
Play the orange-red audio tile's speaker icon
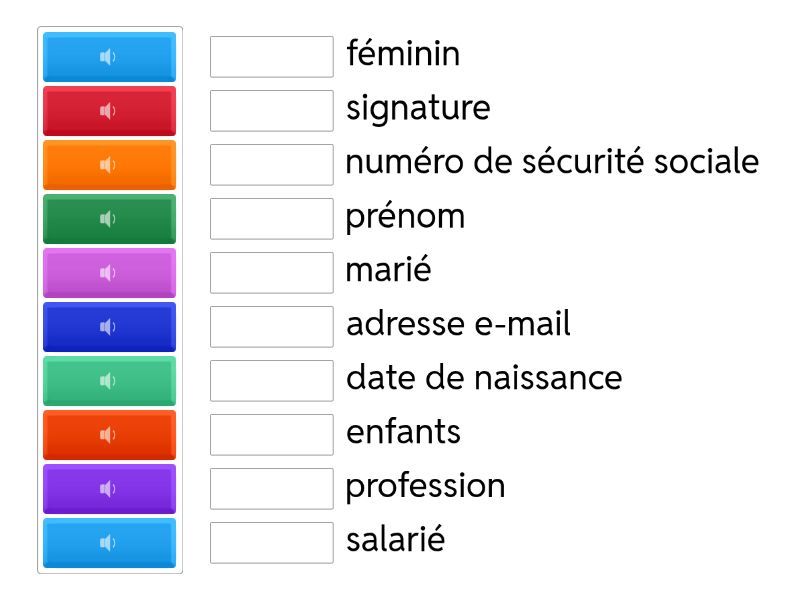(x=108, y=435)
